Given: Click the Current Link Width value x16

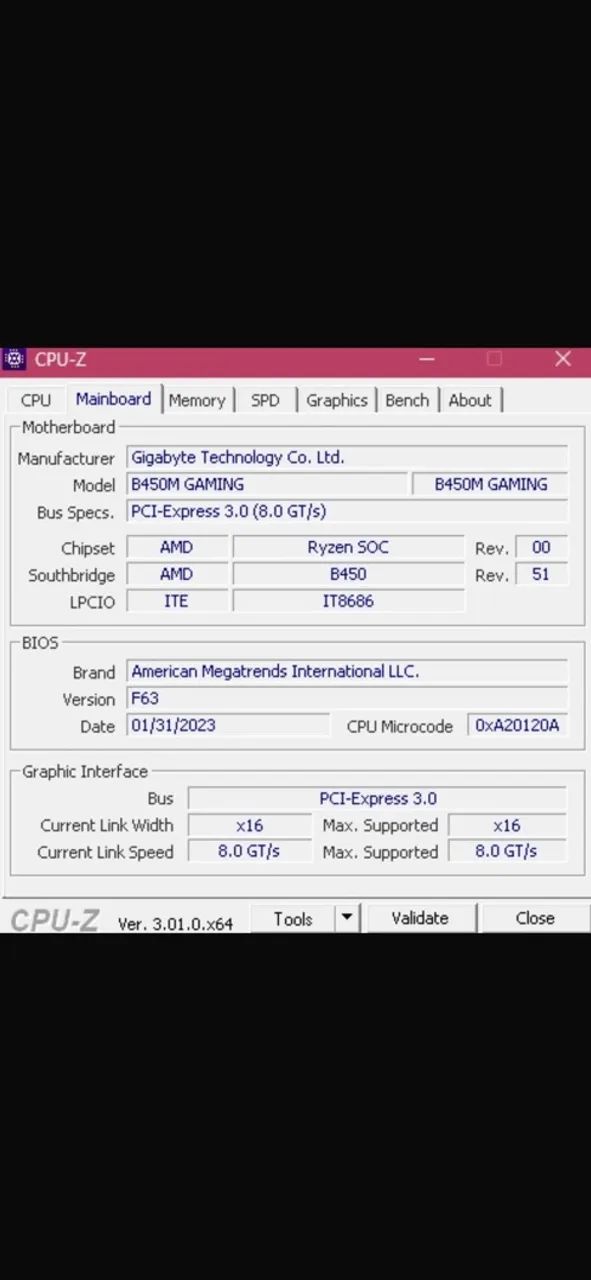Looking at the screenshot, I should click(249, 825).
